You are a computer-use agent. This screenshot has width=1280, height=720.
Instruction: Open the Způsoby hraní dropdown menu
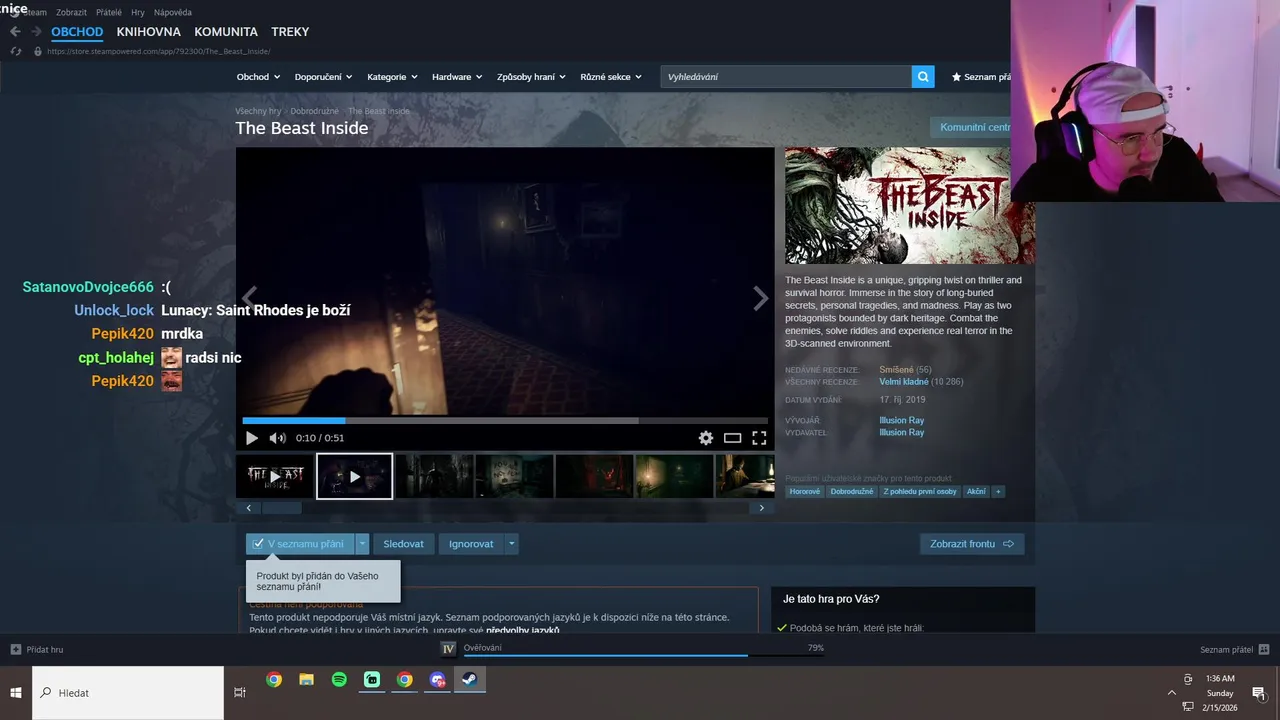point(531,77)
